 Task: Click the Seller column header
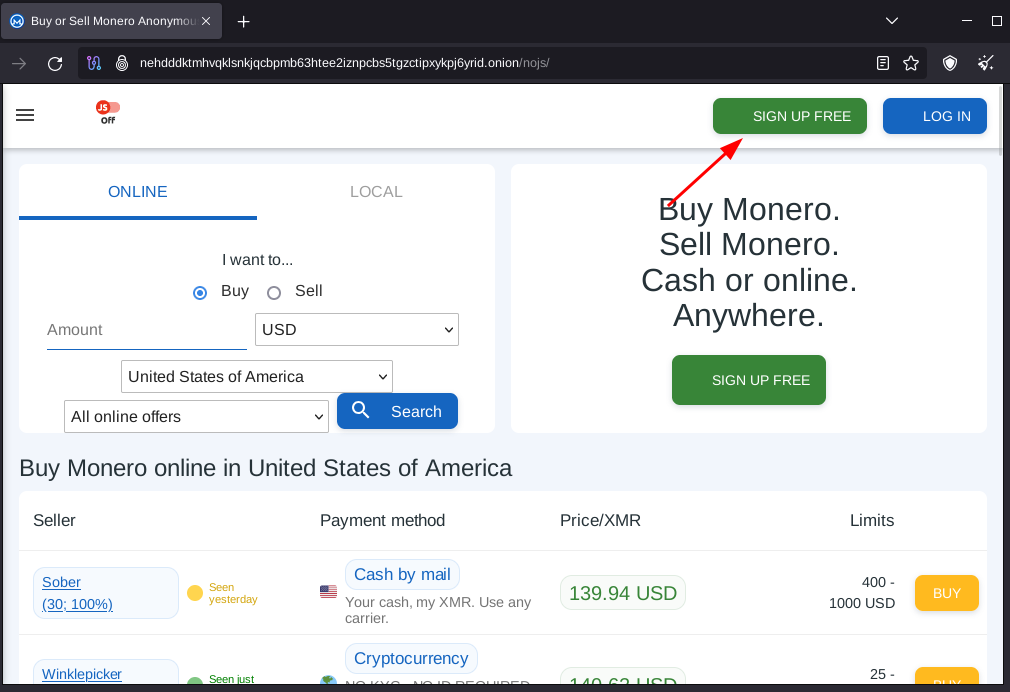54,521
